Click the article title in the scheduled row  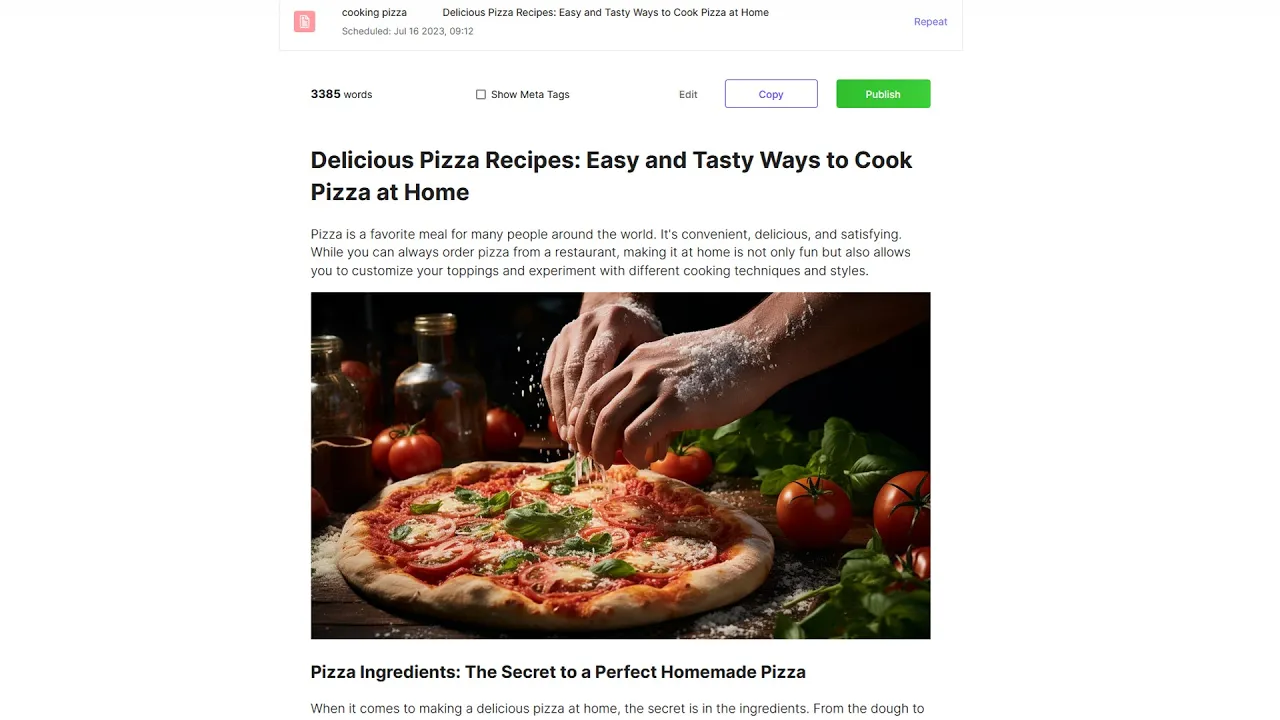click(x=605, y=13)
